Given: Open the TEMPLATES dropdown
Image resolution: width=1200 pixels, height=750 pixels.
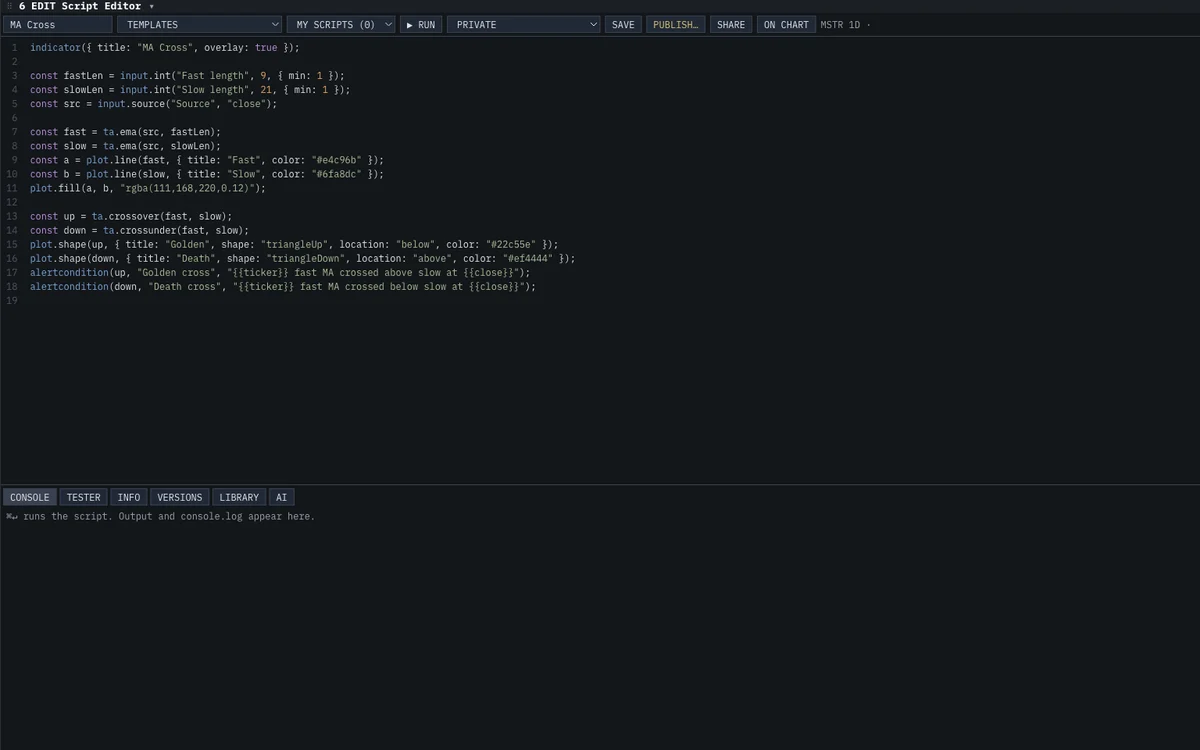Looking at the screenshot, I should (200, 24).
